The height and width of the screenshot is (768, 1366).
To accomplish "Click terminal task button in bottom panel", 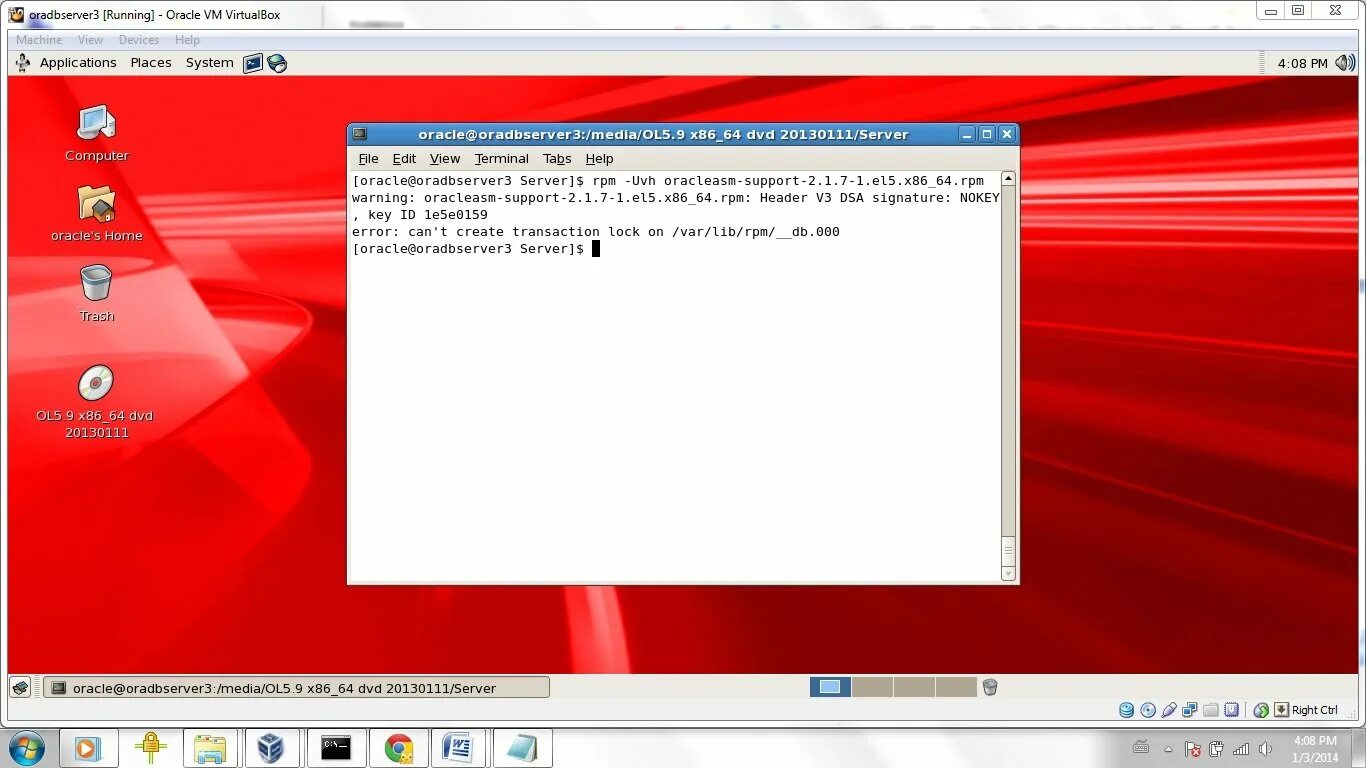I will [x=297, y=687].
